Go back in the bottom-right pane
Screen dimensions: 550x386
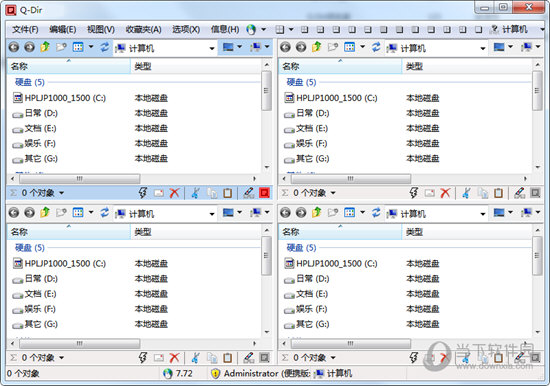[x=286, y=212]
